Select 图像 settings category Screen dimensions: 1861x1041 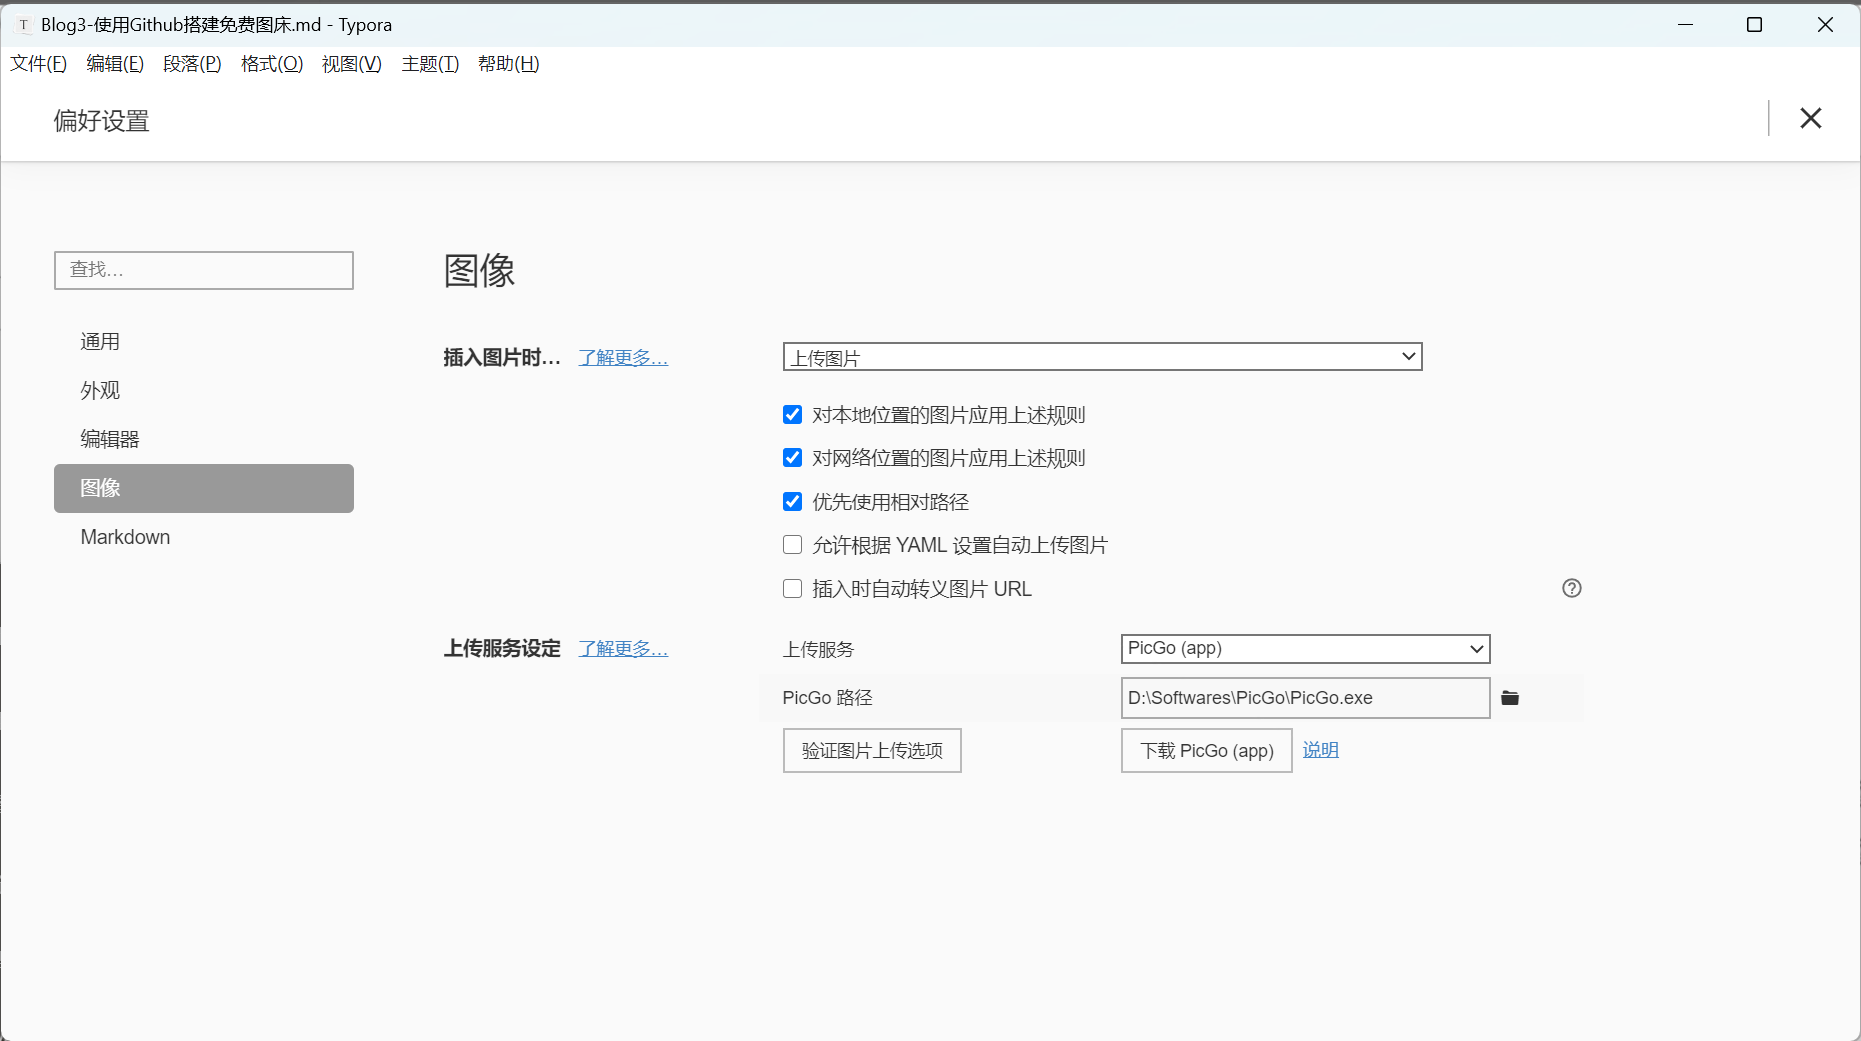pyautogui.click(x=204, y=488)
